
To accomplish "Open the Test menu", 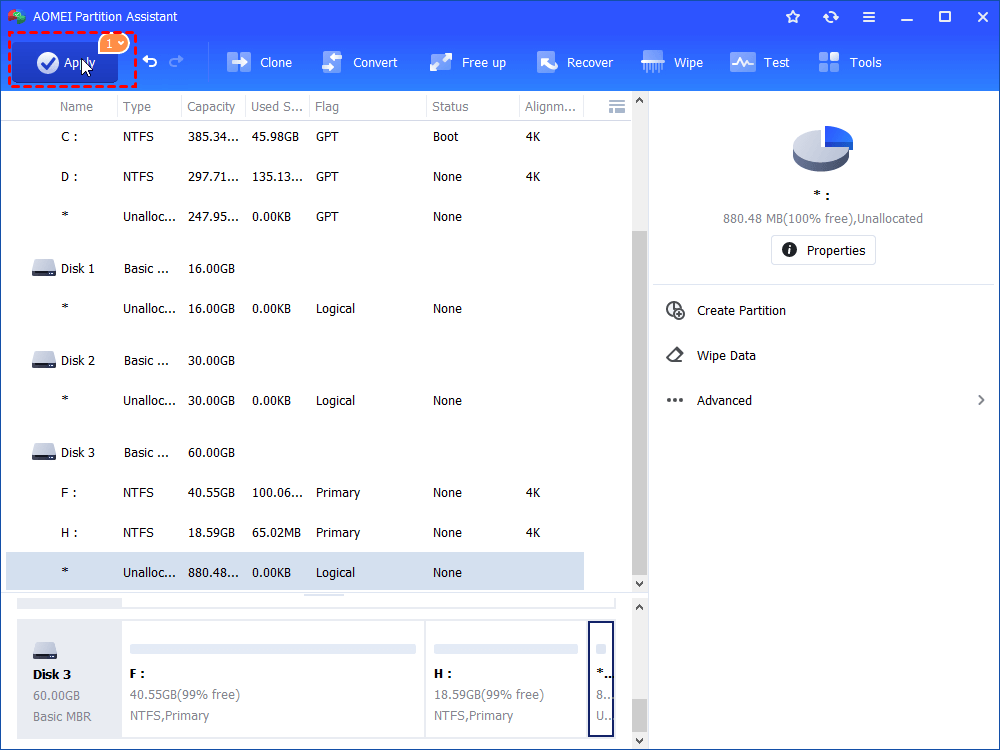I will [x=760, y=62].
